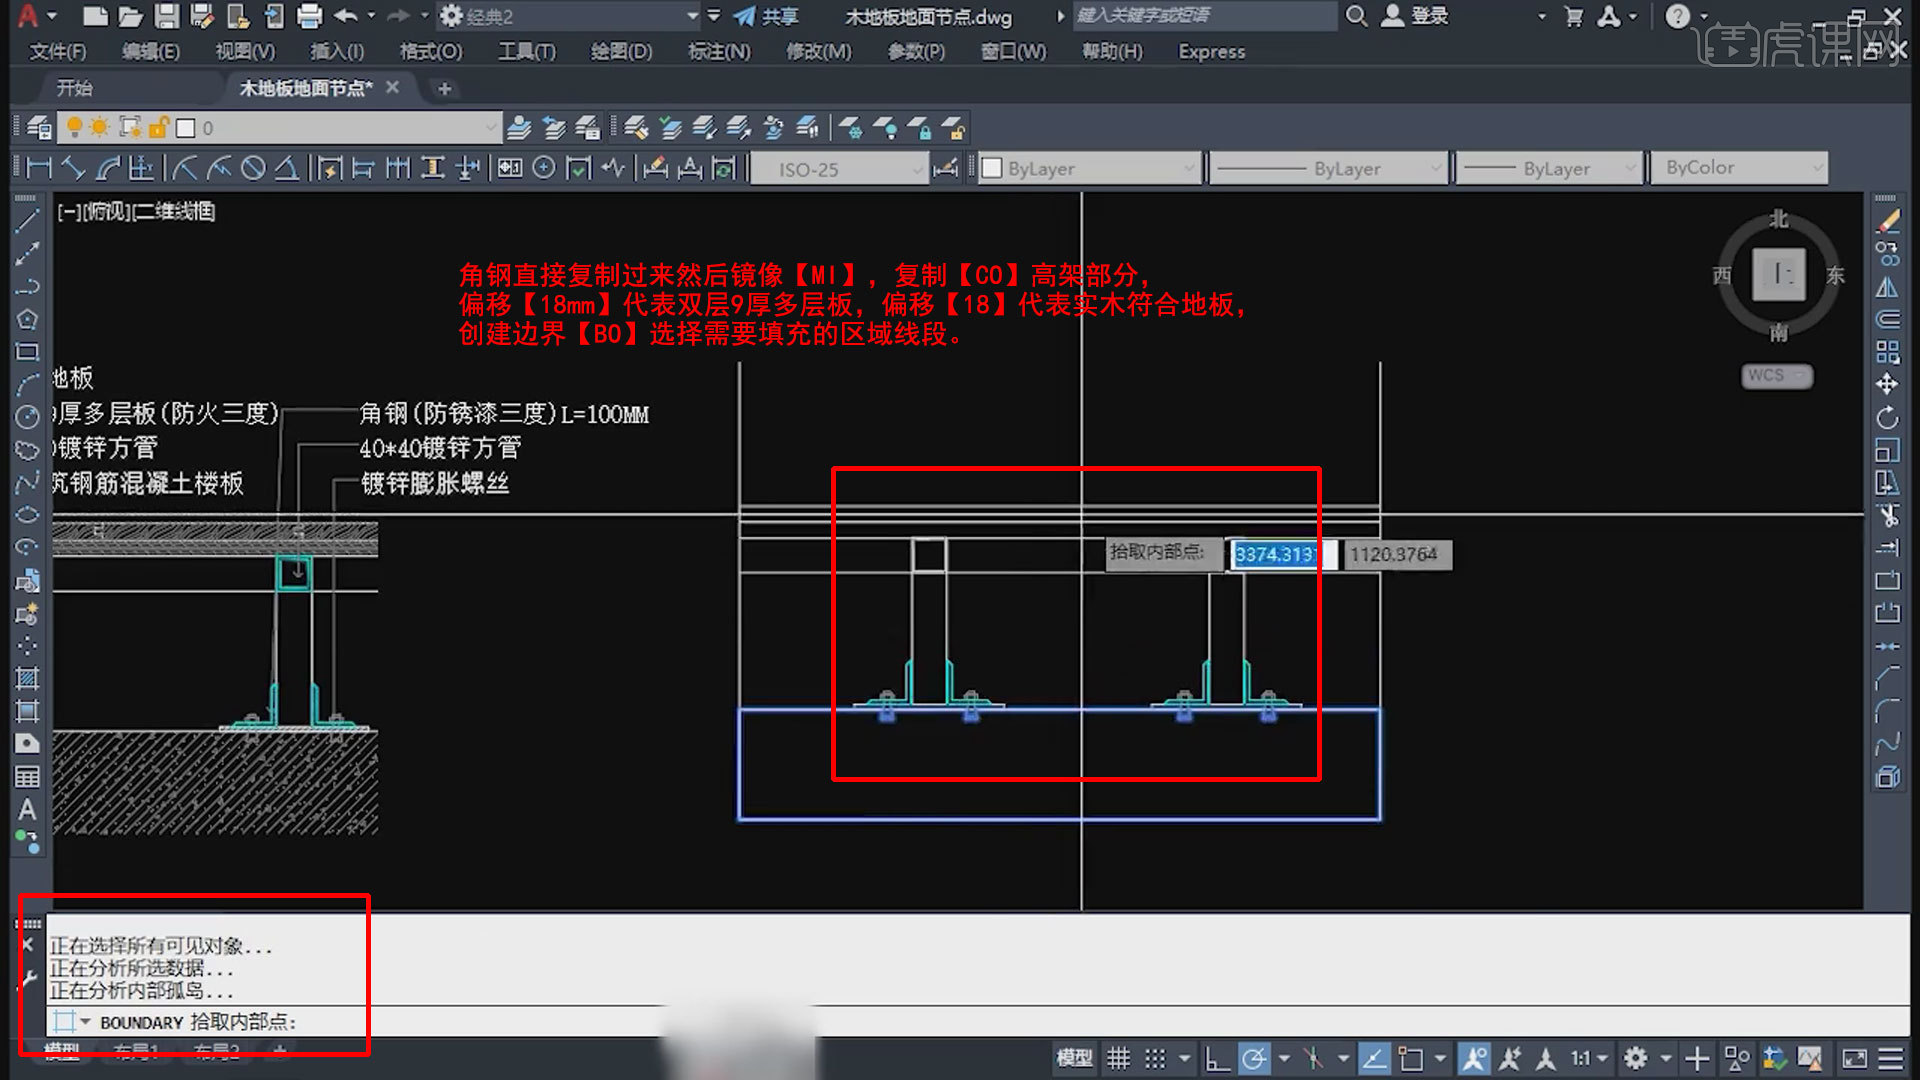Screen dimensions: 1920x1080
Task: Select the Rectangle draw tool
Action: click(27, 352)
